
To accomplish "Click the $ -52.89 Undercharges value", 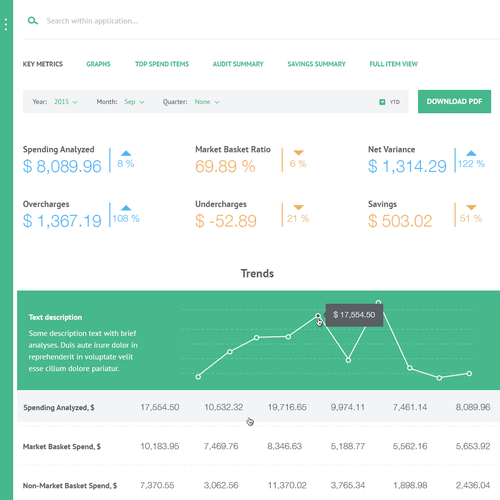I will pyautogui.click(x=226, y=221).
